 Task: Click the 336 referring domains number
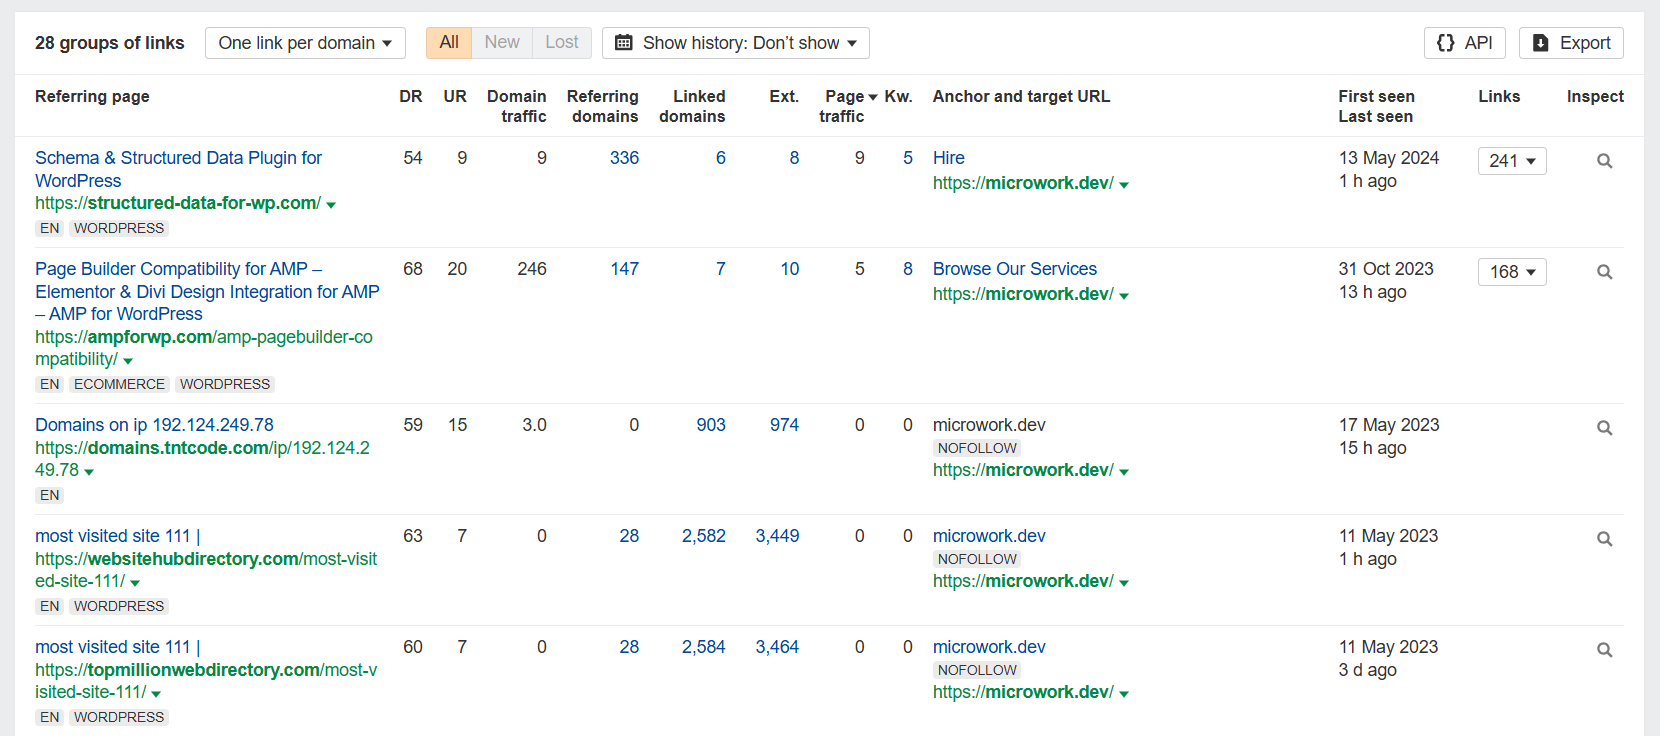point(624,158)
